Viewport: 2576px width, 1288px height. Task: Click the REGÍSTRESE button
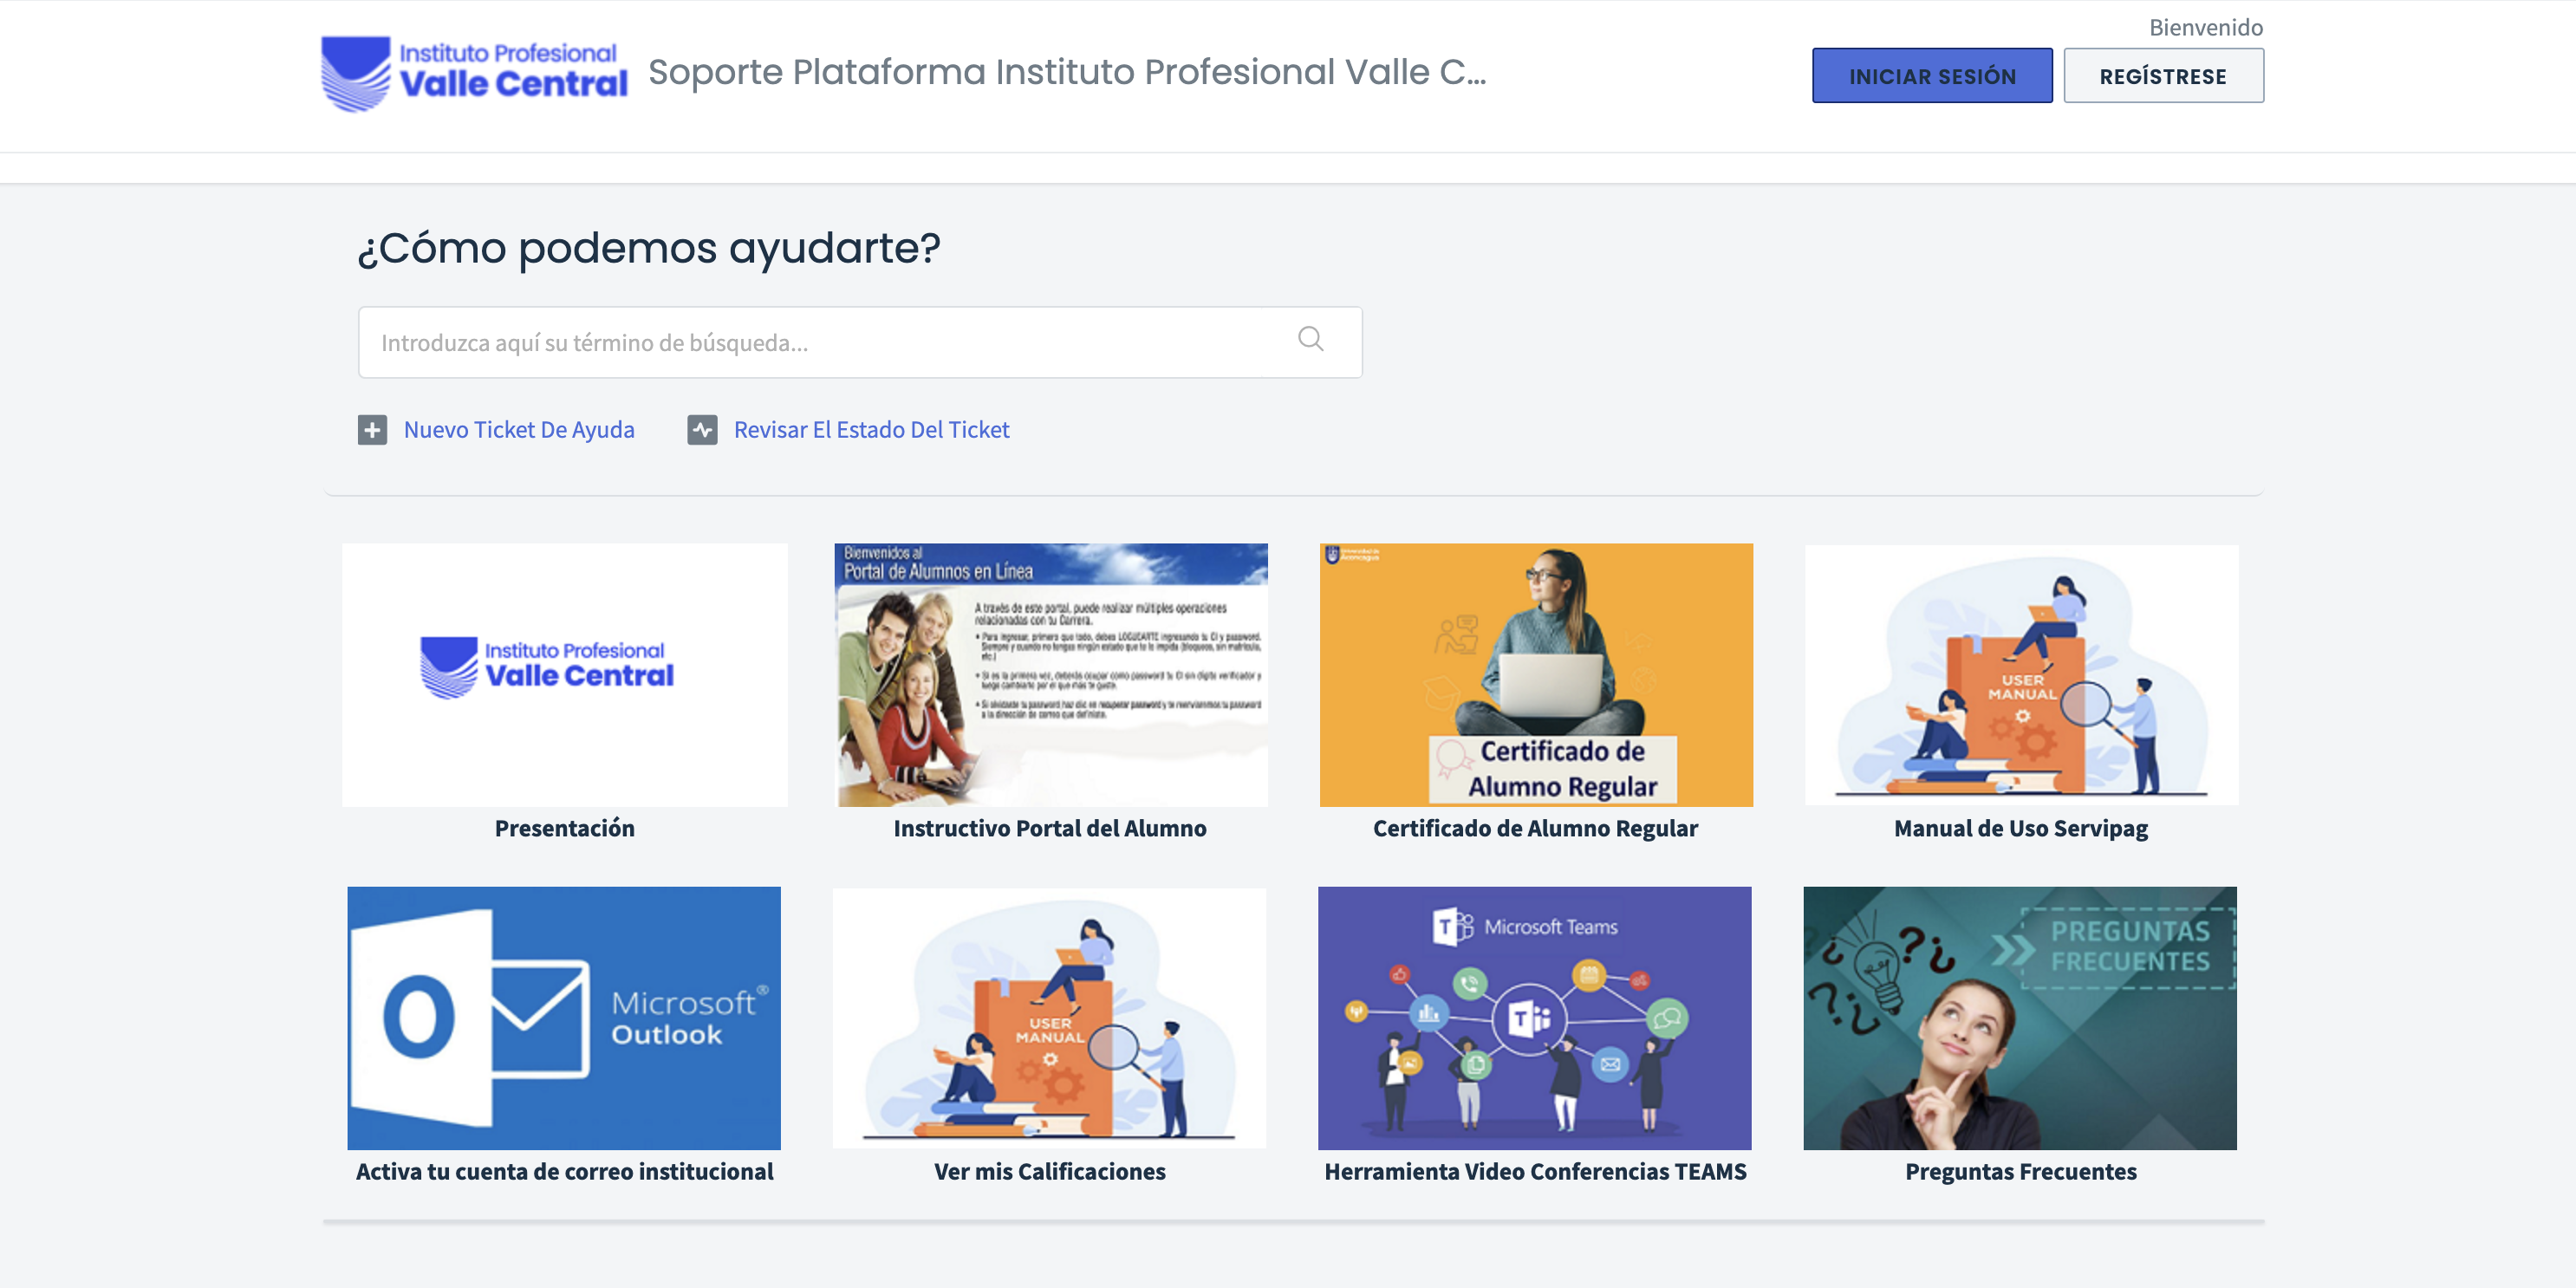click(2163, 76)
